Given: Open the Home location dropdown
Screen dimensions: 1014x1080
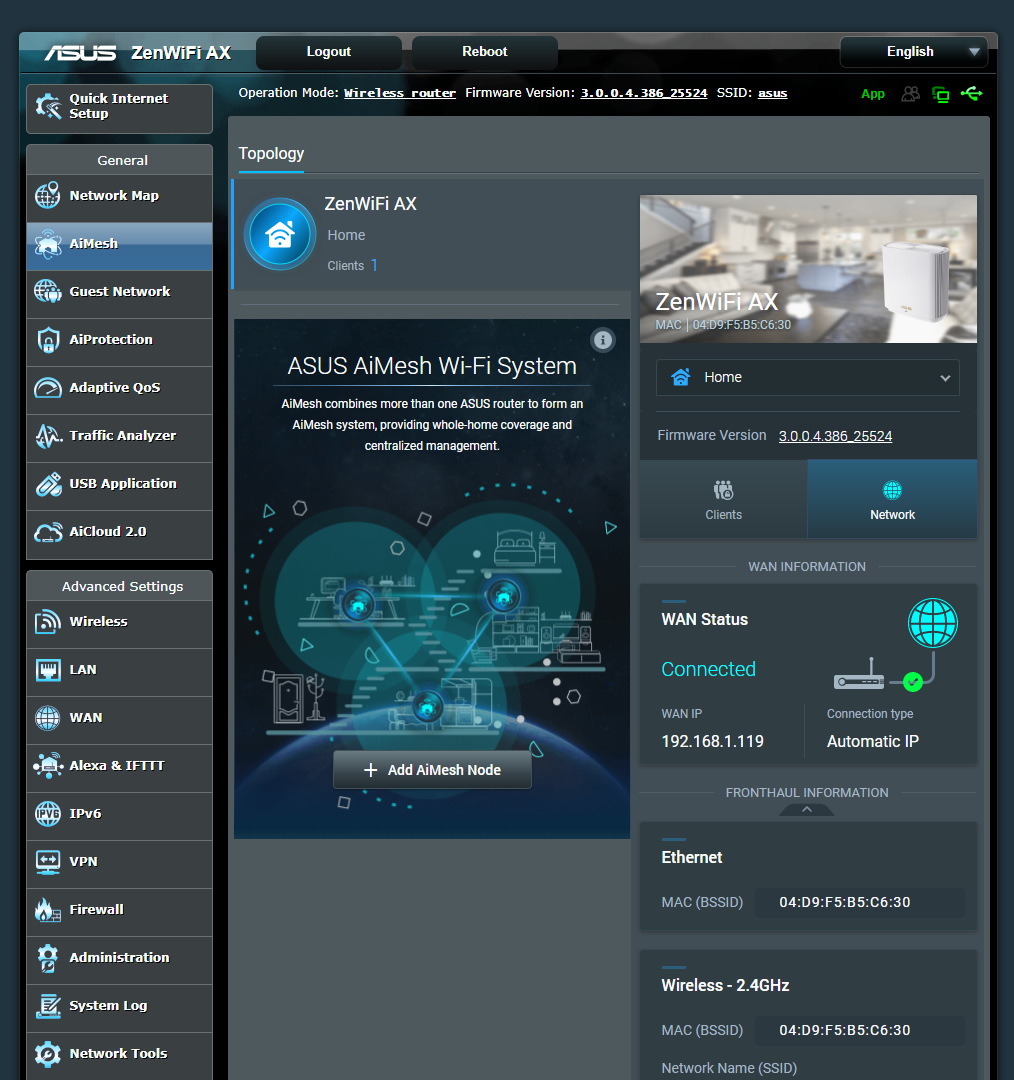Looking at the screenshot, I should [807, 377].
